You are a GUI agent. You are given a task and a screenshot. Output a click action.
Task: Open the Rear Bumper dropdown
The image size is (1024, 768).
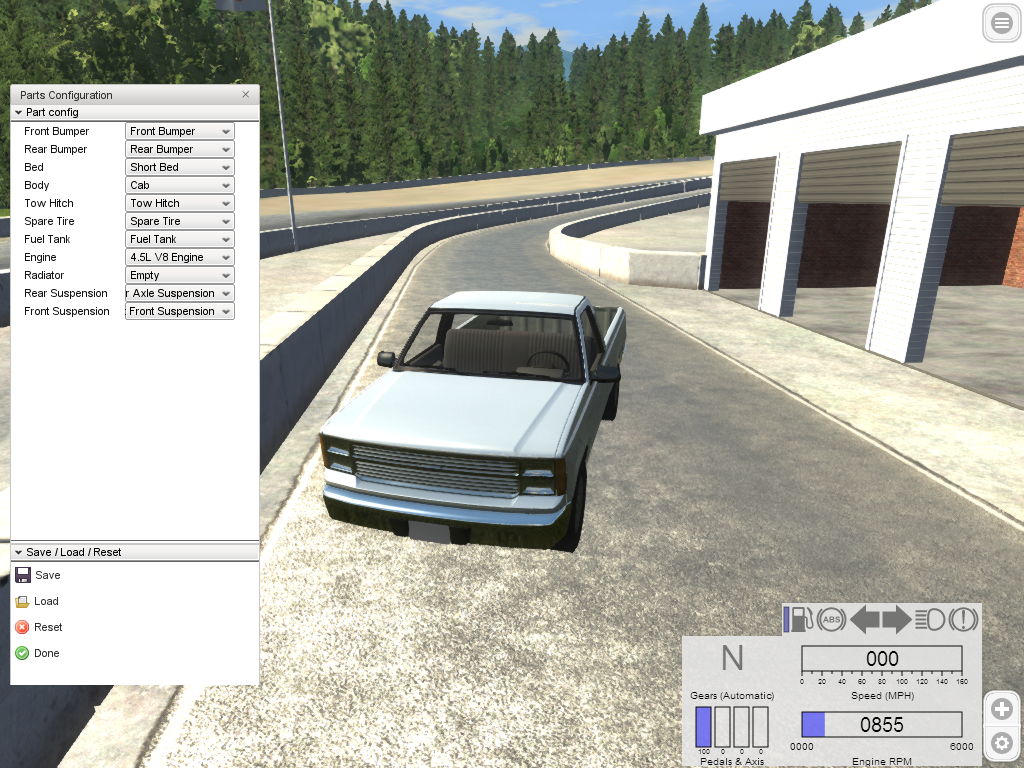click(180, 149)
